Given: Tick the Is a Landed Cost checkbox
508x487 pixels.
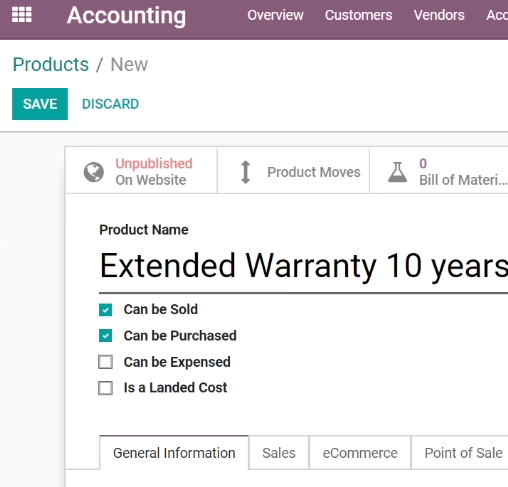Looking at the screenshot, I should pyautogui.click(x=105, y=388).
